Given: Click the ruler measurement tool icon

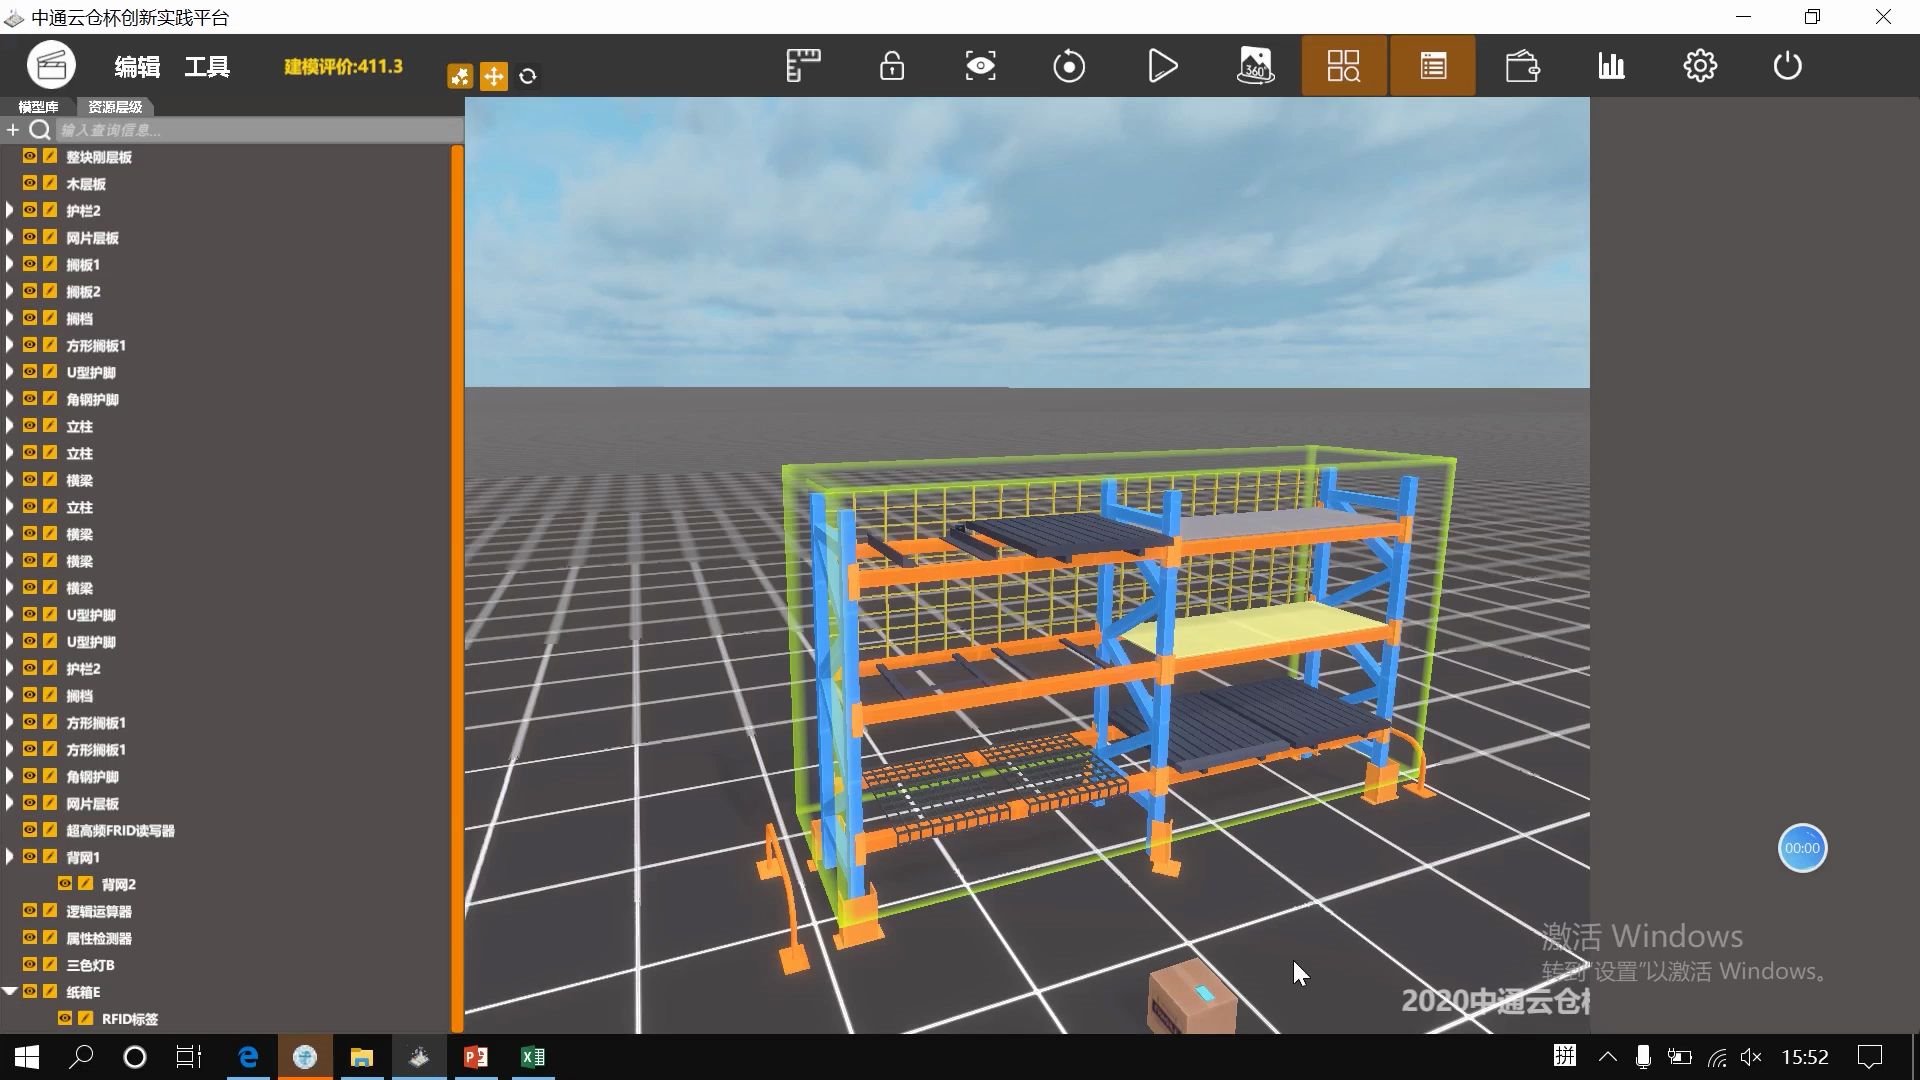Looking at the screenshot, I should coord(803,67).
